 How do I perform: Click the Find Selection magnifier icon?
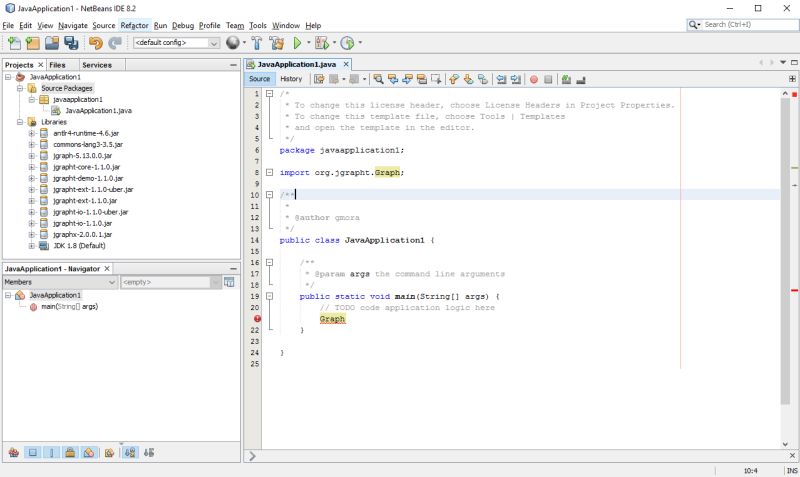click(x=378, y=79)
